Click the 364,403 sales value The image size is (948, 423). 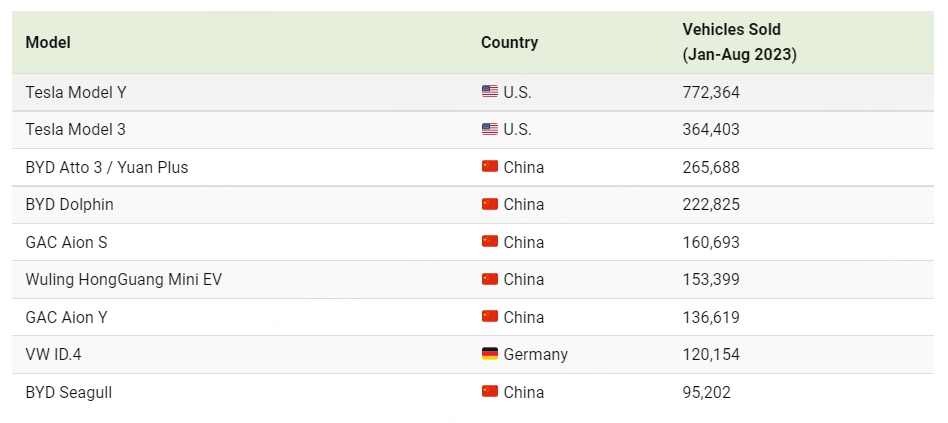point(711,130)
